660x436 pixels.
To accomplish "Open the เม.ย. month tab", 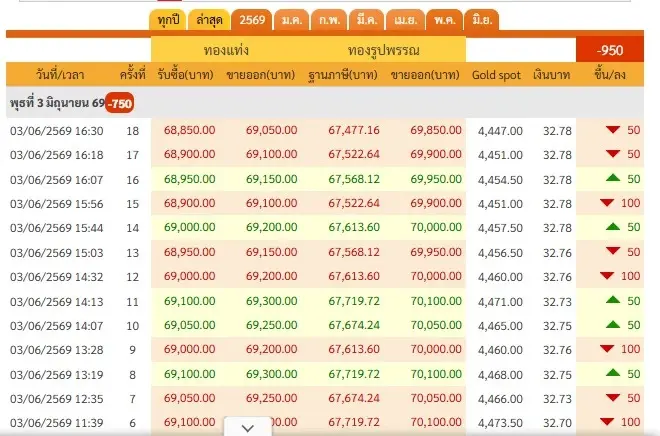I will click(405, 20).
